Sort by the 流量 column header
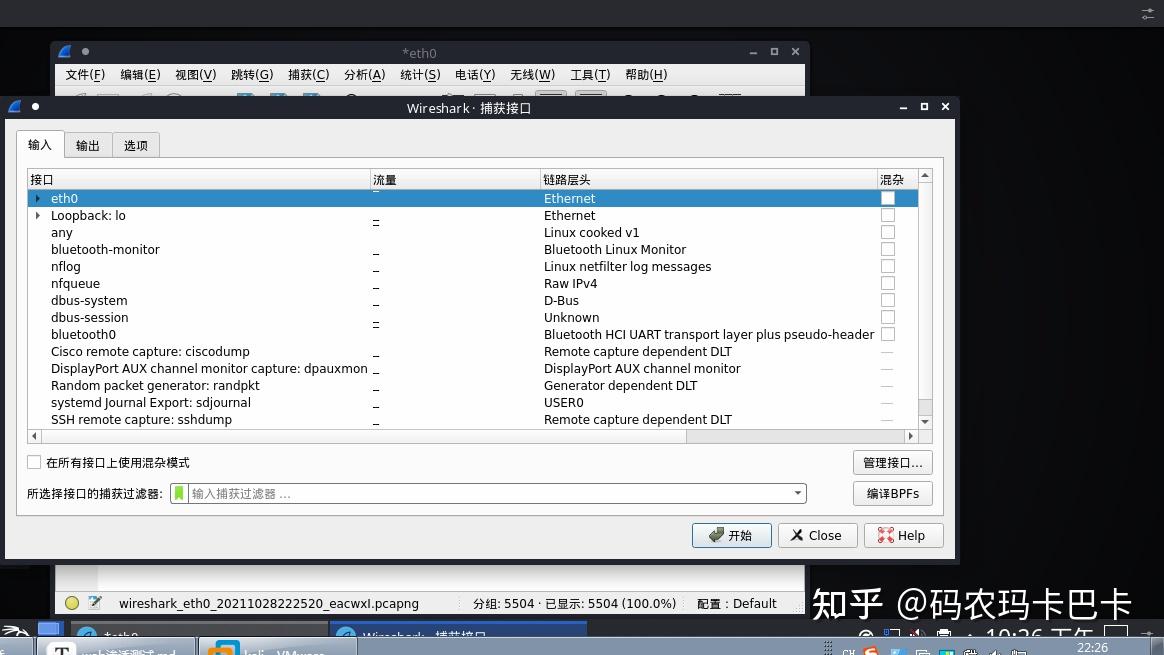The width and height of the screenshot is (1164, 655). point(455,180)
